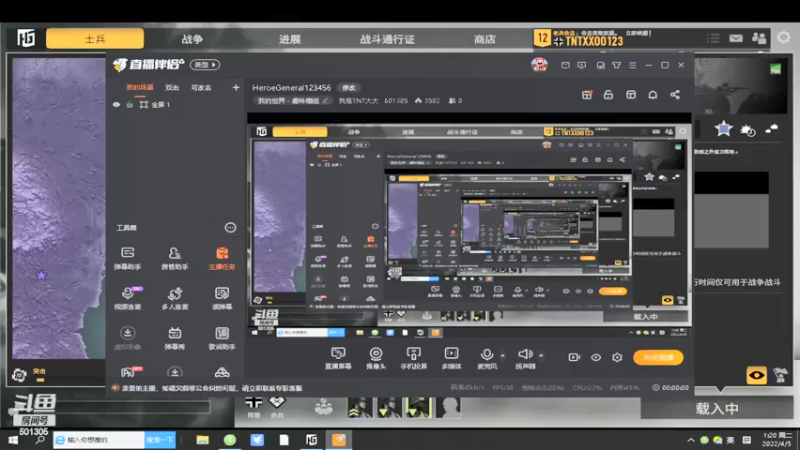Toggle the recording camera icon
The height and width of the screenshot is (450, 800).
coord(574,357)
